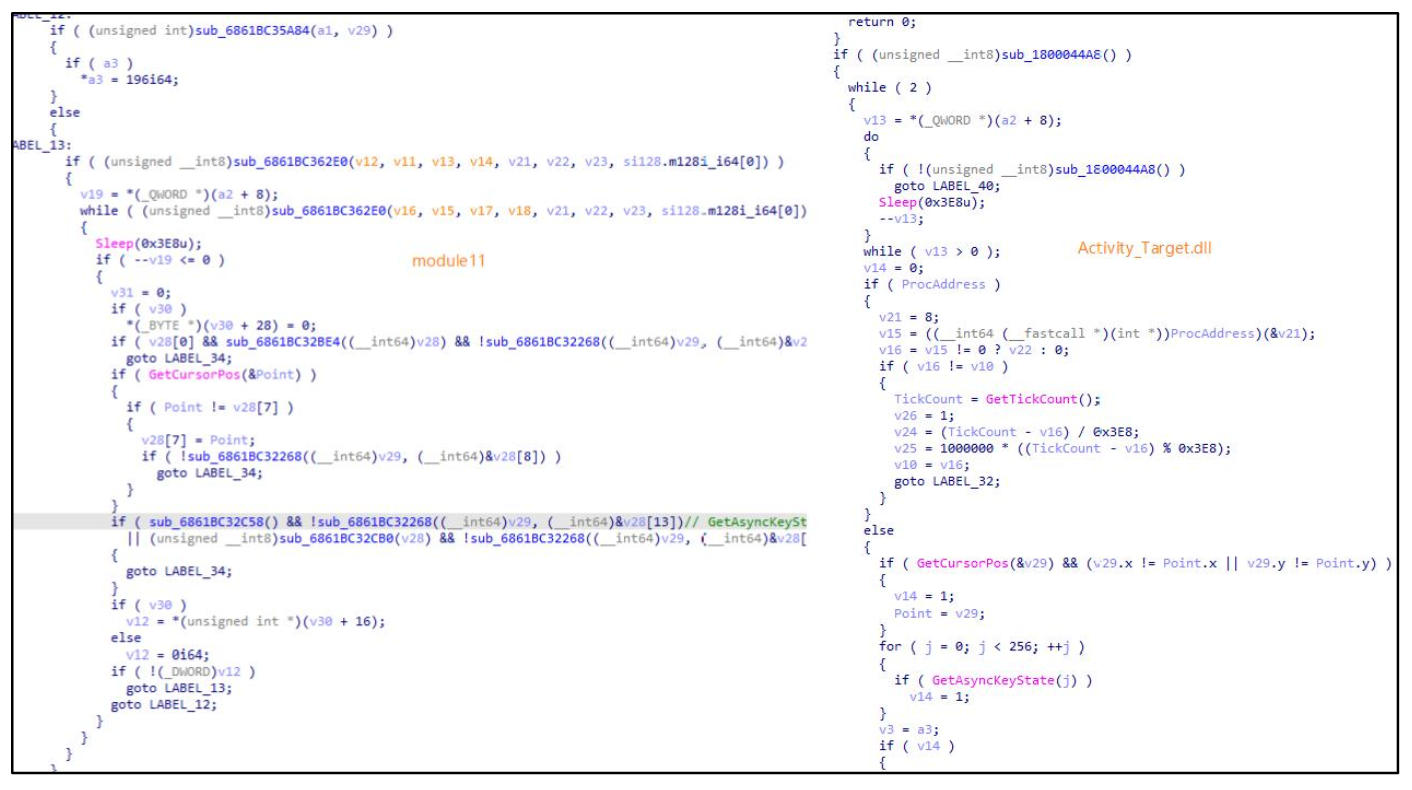Click 'v16 = v15 != 0 ? v22 : 0;'

(x=974, y=349)
